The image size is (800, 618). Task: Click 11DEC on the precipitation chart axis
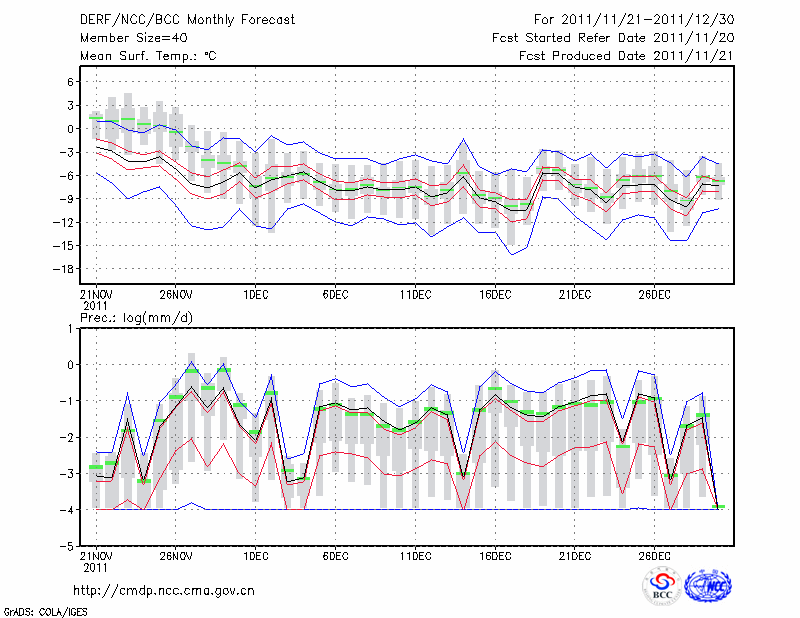[414, 555]
